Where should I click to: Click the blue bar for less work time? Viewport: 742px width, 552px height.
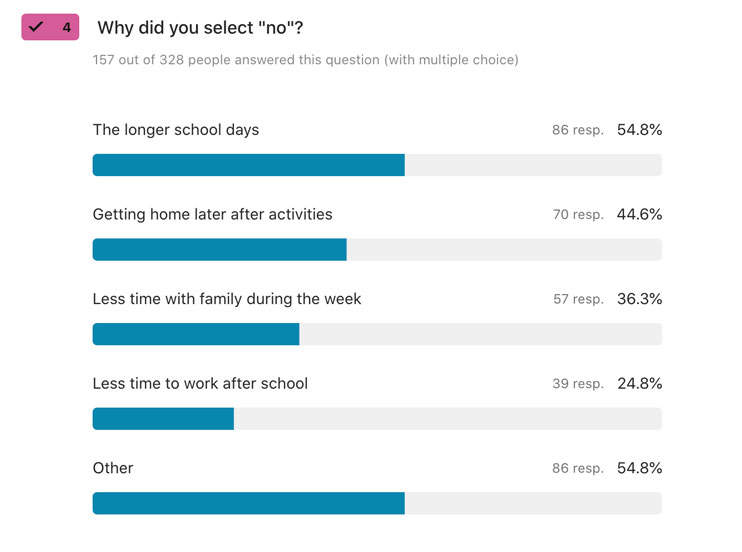click(163, 419)
